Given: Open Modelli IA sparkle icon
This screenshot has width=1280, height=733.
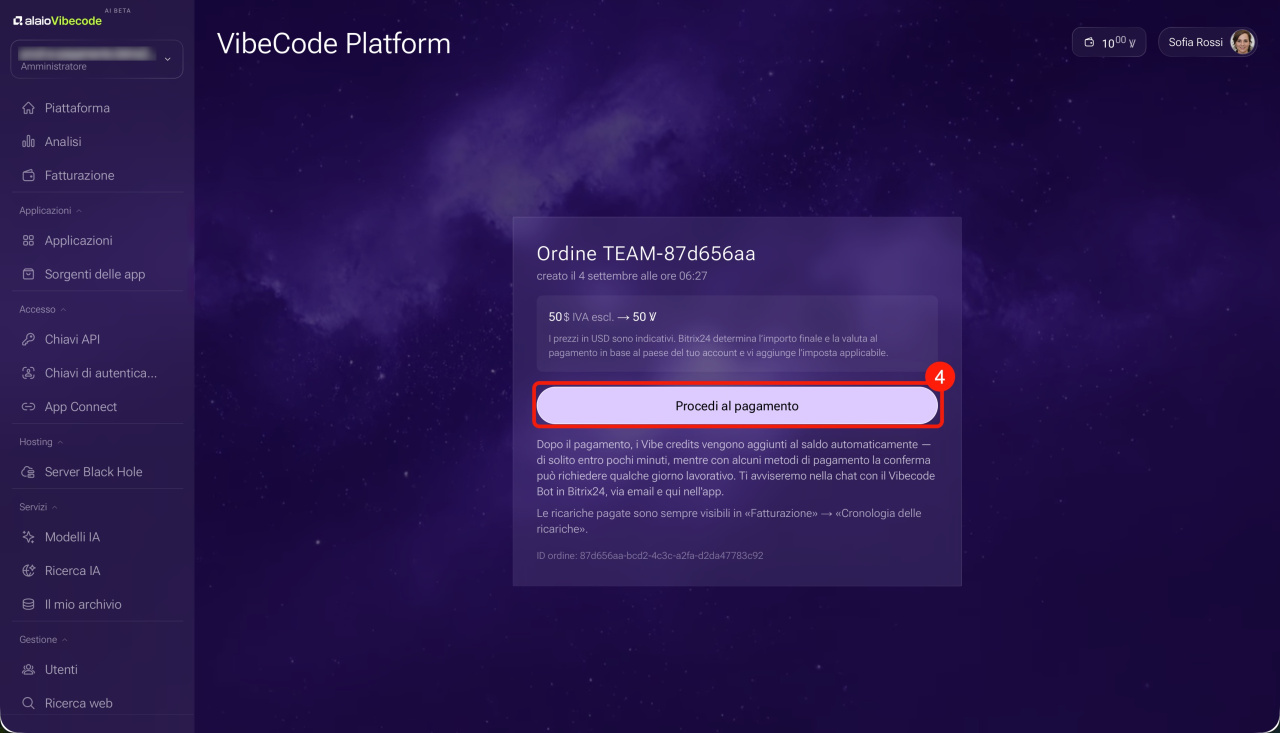Looking at the screenshot, I should 28,537.
